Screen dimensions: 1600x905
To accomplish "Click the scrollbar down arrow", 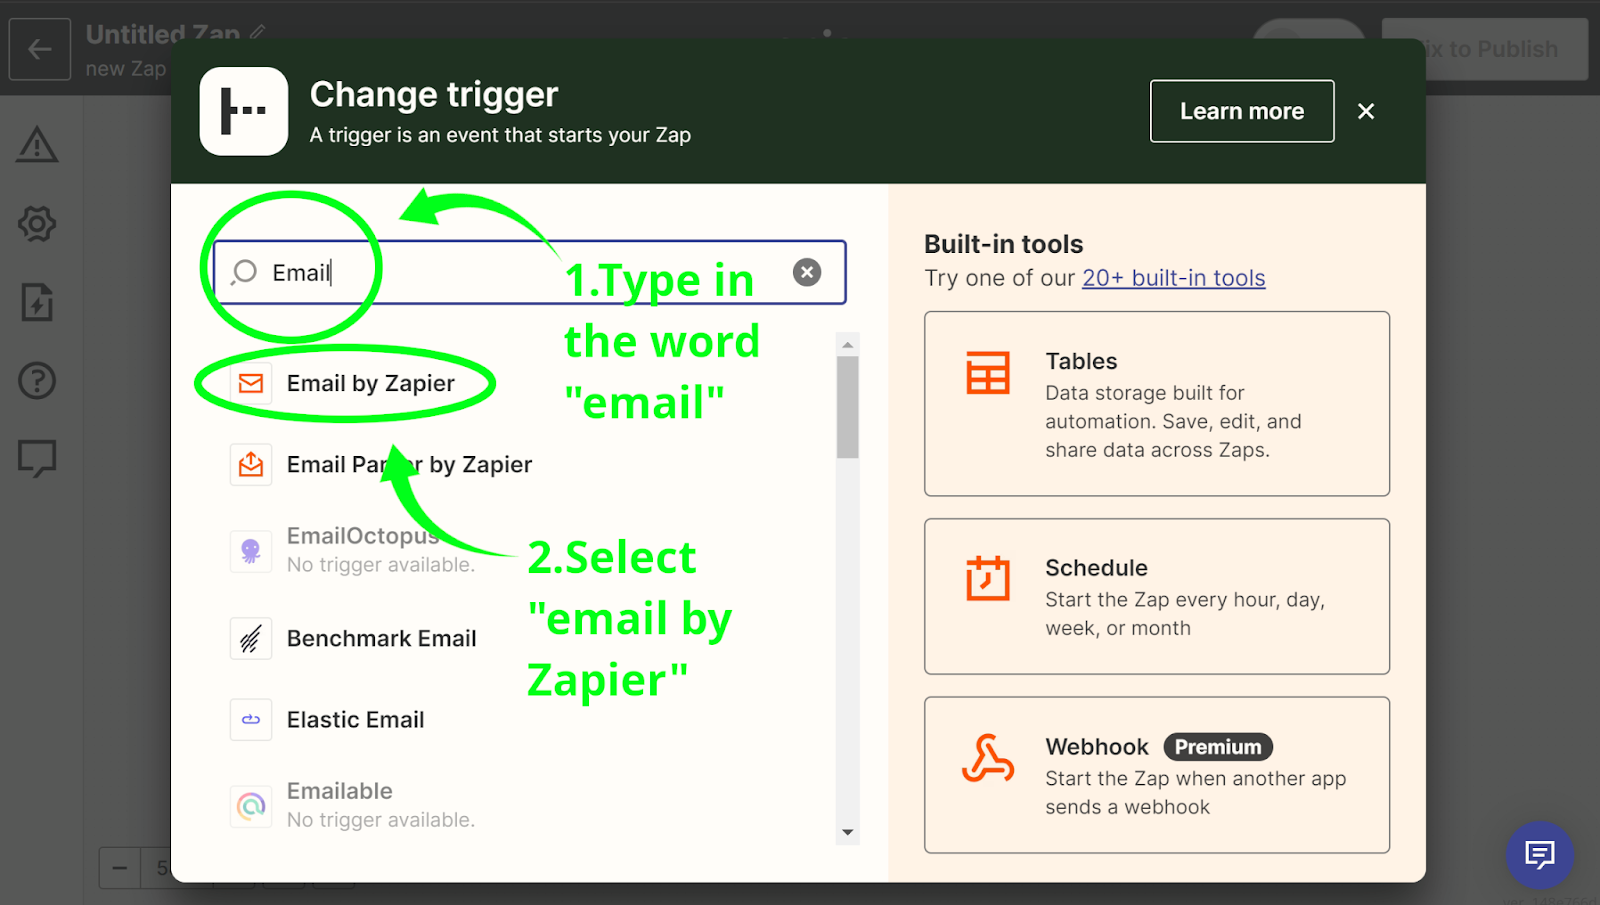I will tap(848, 832).
